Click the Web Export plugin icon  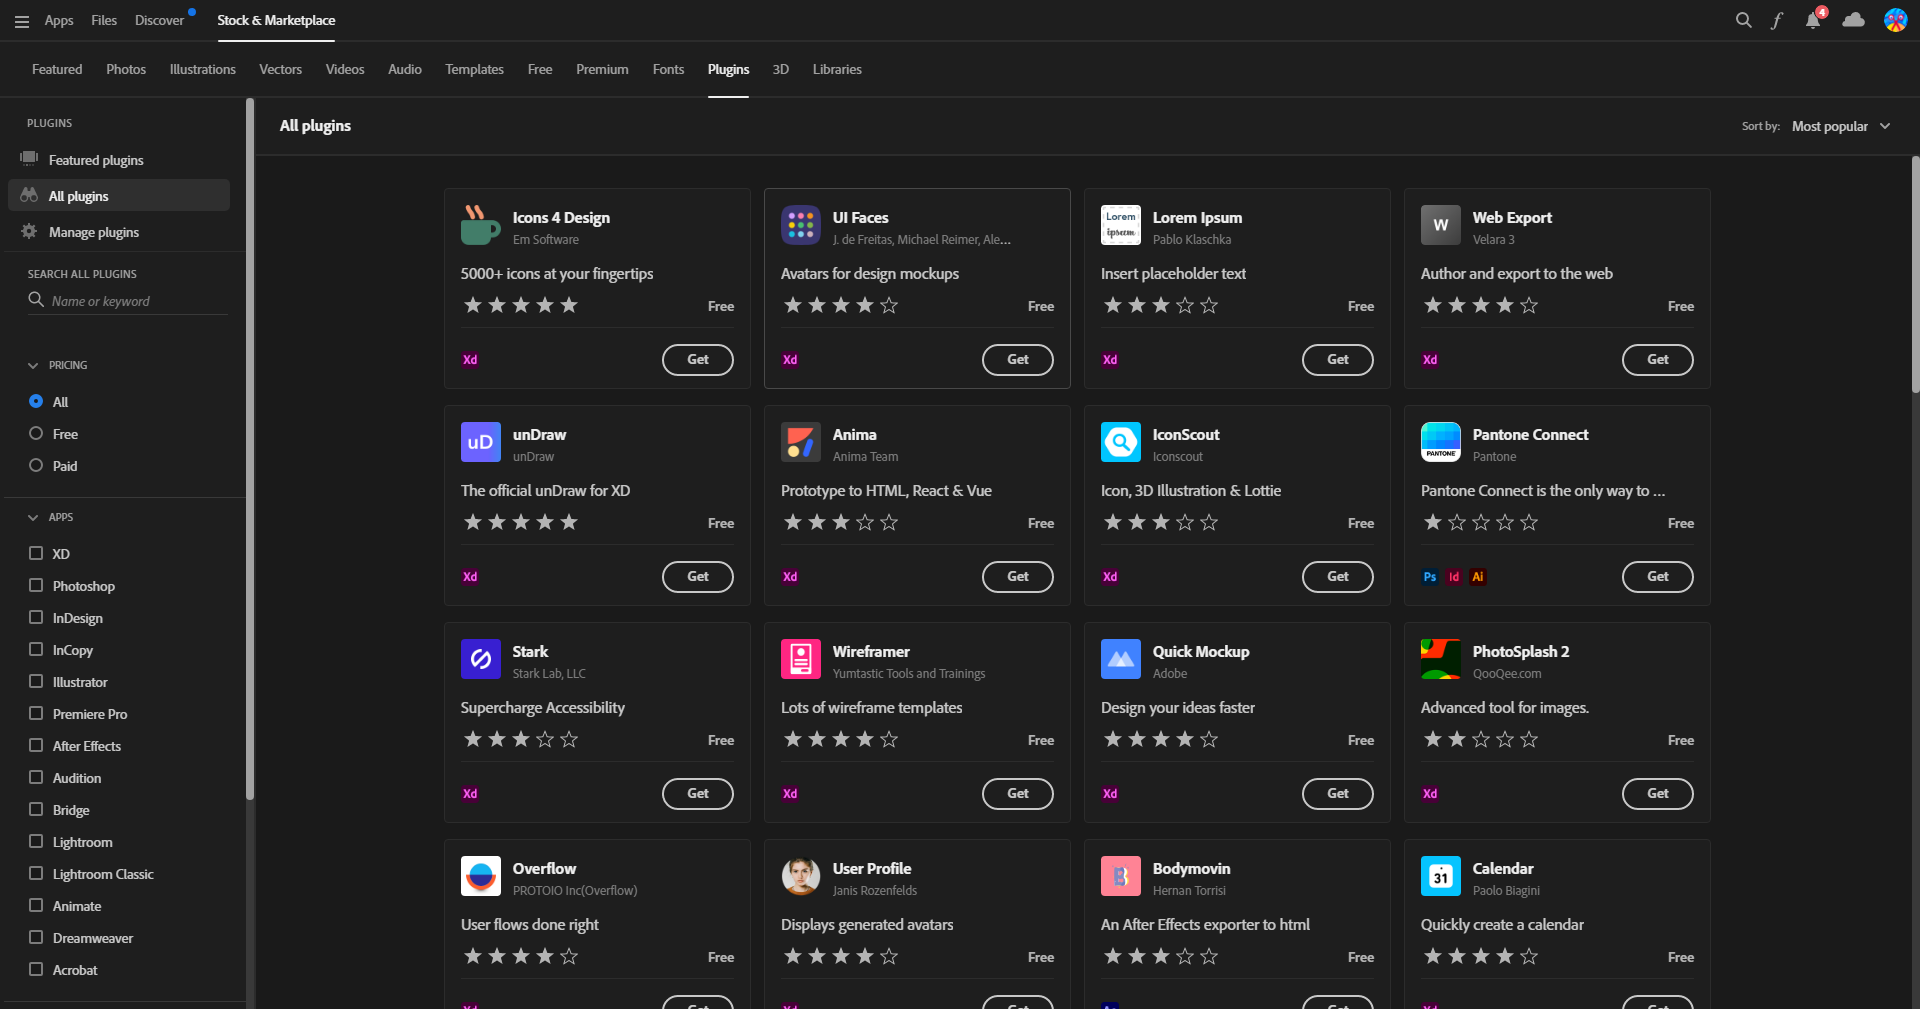coord(1441,225)
